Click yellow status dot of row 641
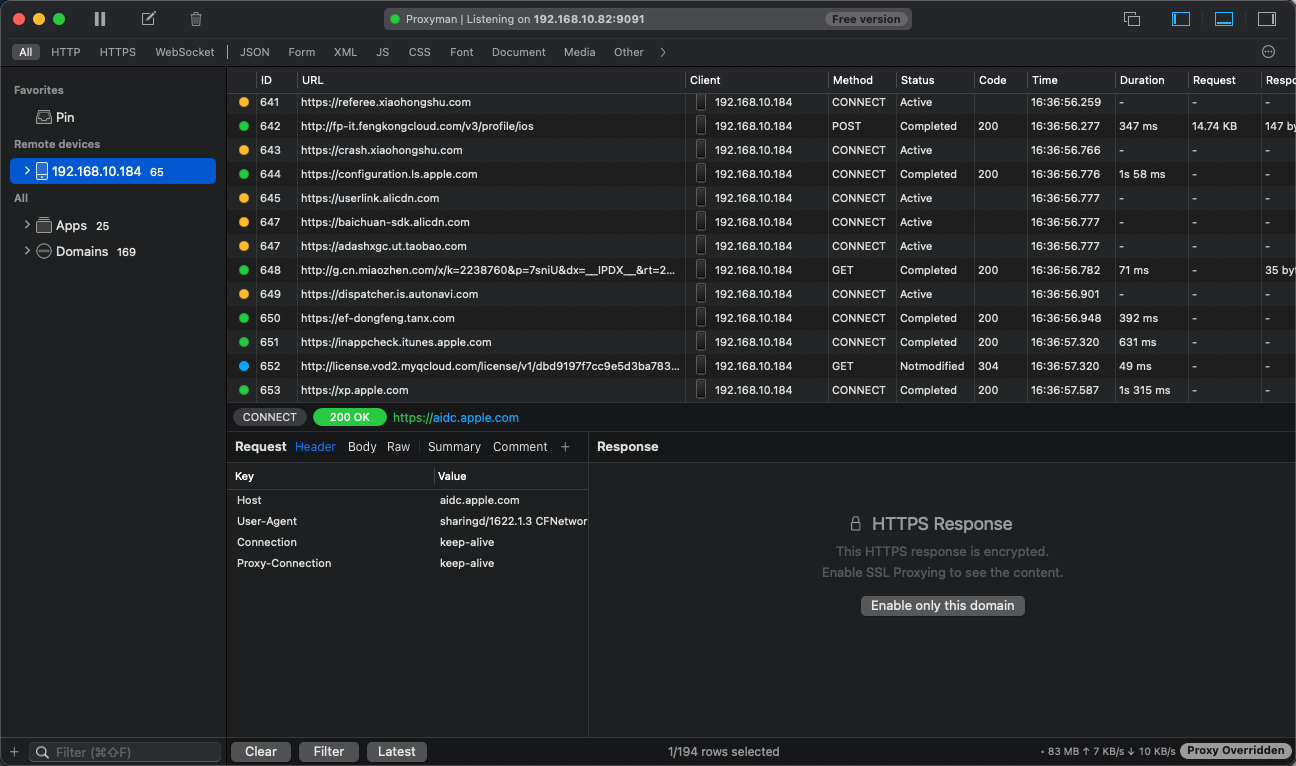This screenshot has width=1296, height=766. (x=244, y=102)
